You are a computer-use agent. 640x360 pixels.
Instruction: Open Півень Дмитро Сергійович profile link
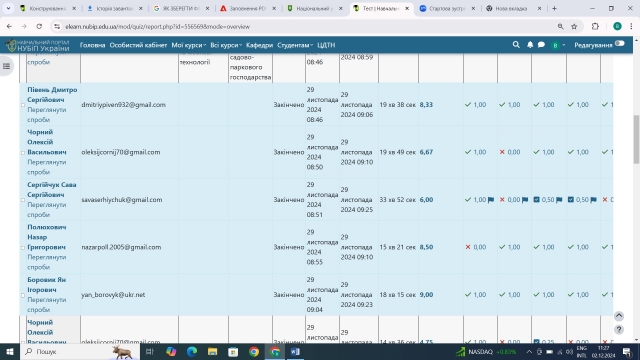(x=52, y=95)
